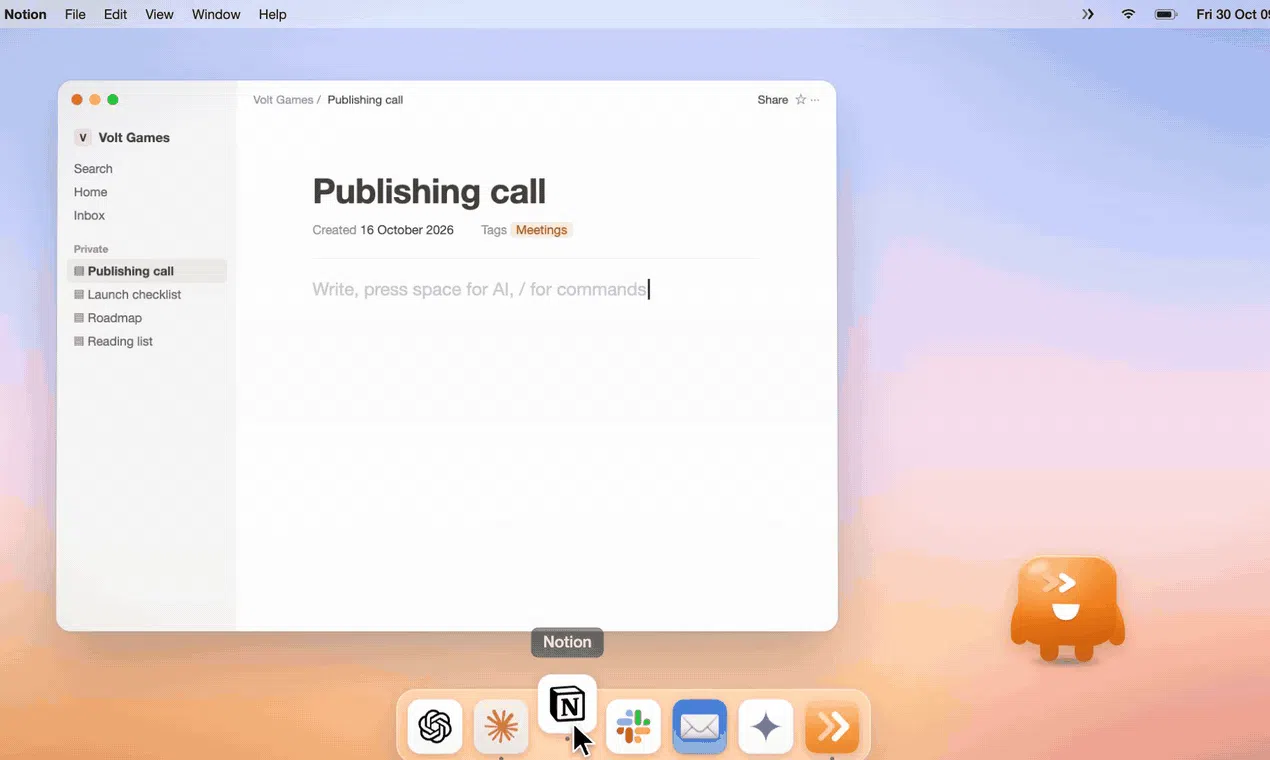
Task: Click the Meetings tag
Action: pyautogui.click(x=541, y=230)
